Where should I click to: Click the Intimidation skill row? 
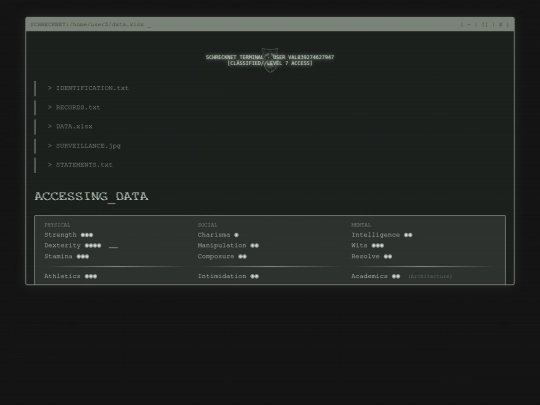click(x=228, y=276)
